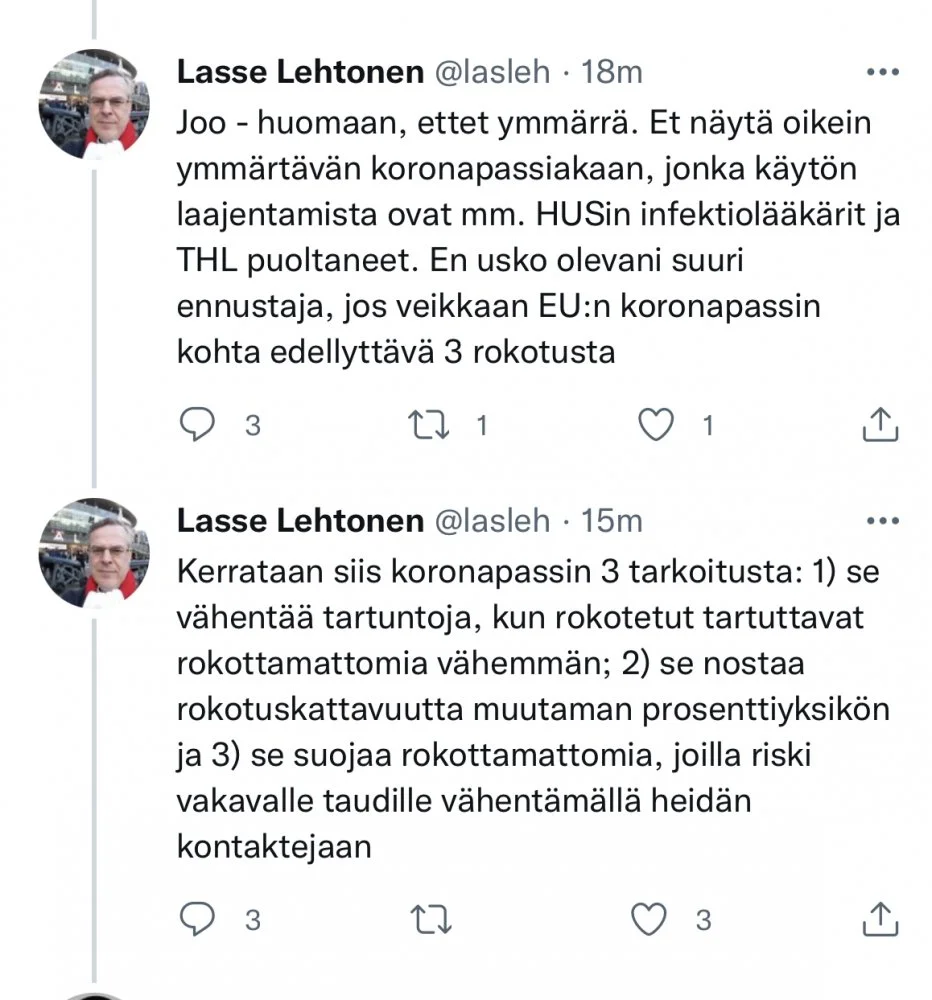Click @lasleh handle on the 15m tweet
Image resolution: width=932 pixels, height=1000 pixels.
click(x=490, y=520)
